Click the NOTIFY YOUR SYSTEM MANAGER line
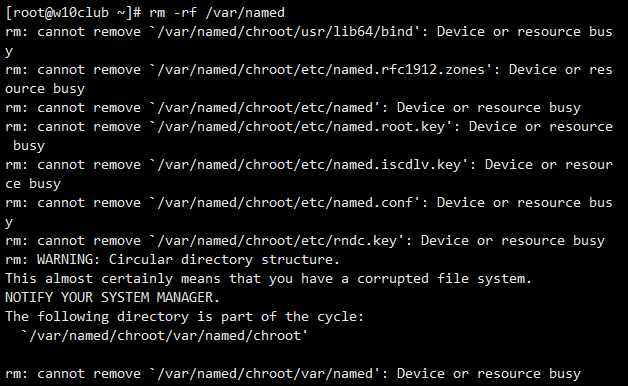 click(113, 298)
